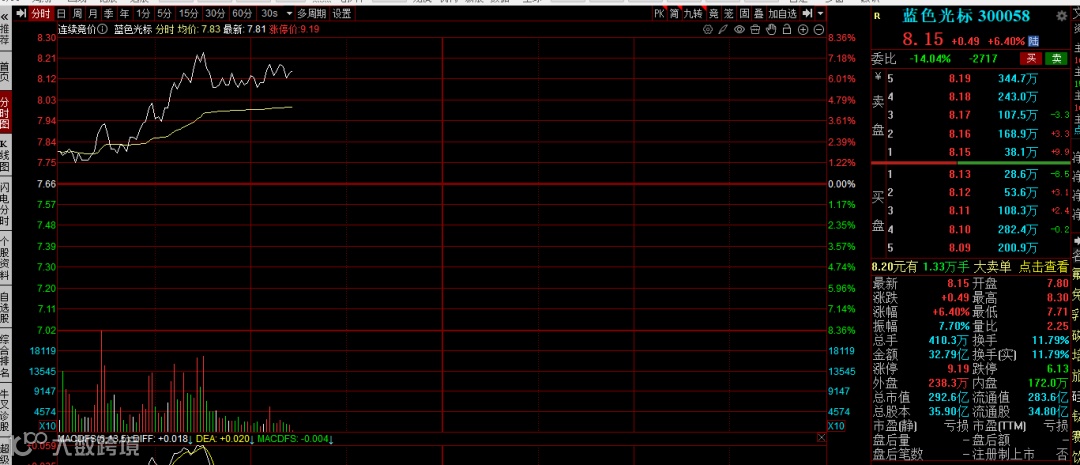This screenshot has height=465, width=1080.
Task: Switch to the 周 weekly chart tab
Action: click(77, 14)
